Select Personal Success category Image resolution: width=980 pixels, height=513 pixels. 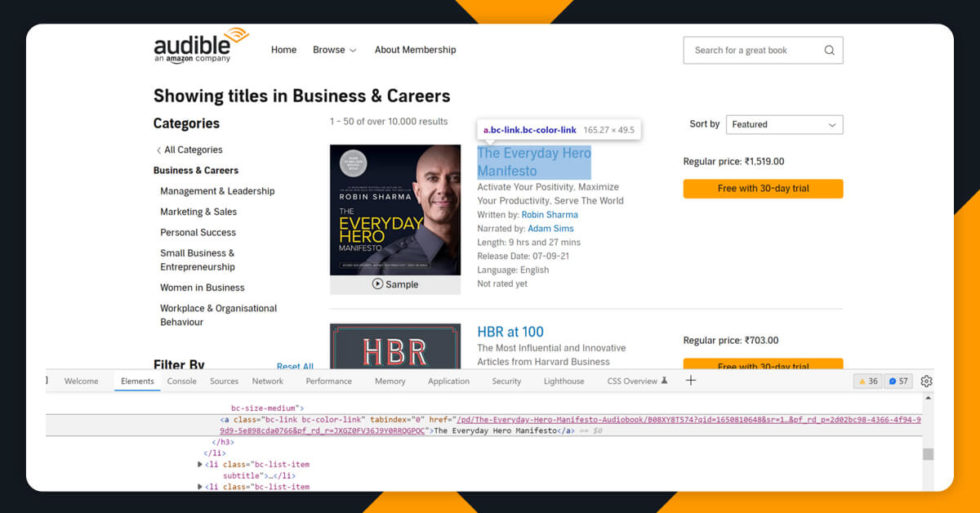(x=198, y=232)
